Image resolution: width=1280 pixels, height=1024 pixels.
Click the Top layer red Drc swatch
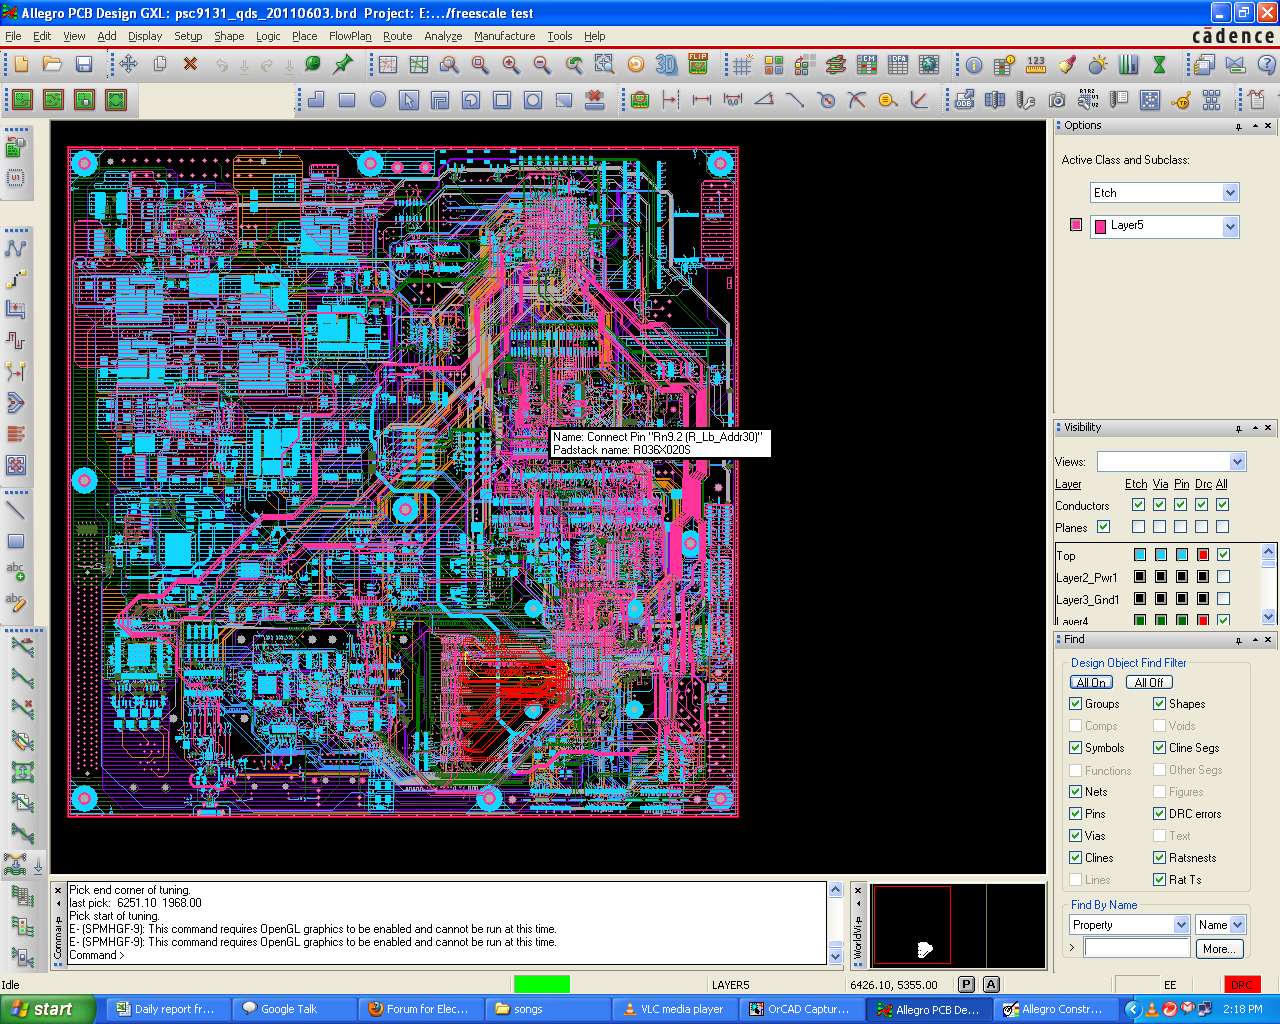point(1203,555)
